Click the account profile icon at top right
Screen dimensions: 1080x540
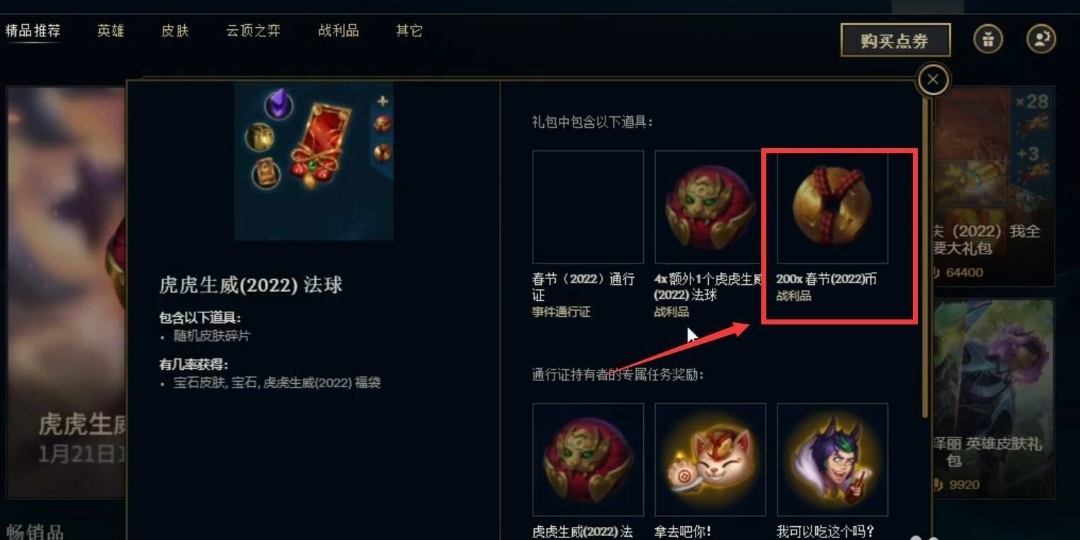[x=1041, y=39]
